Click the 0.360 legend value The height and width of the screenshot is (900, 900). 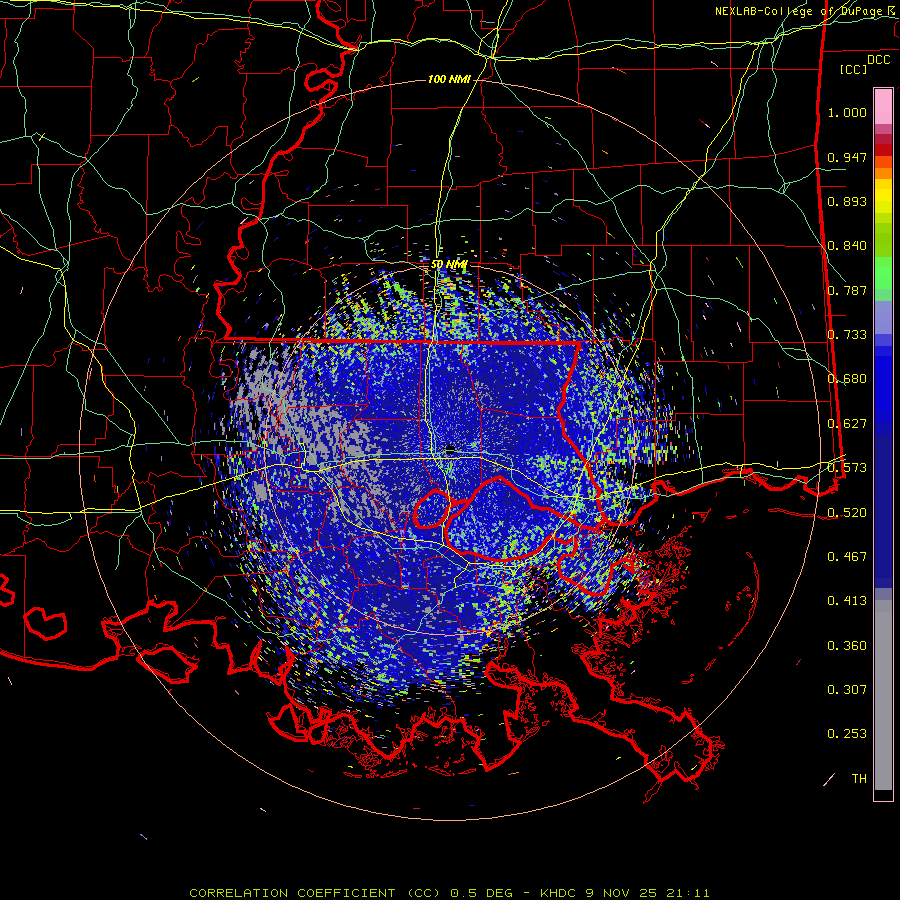tap(847, 646)
